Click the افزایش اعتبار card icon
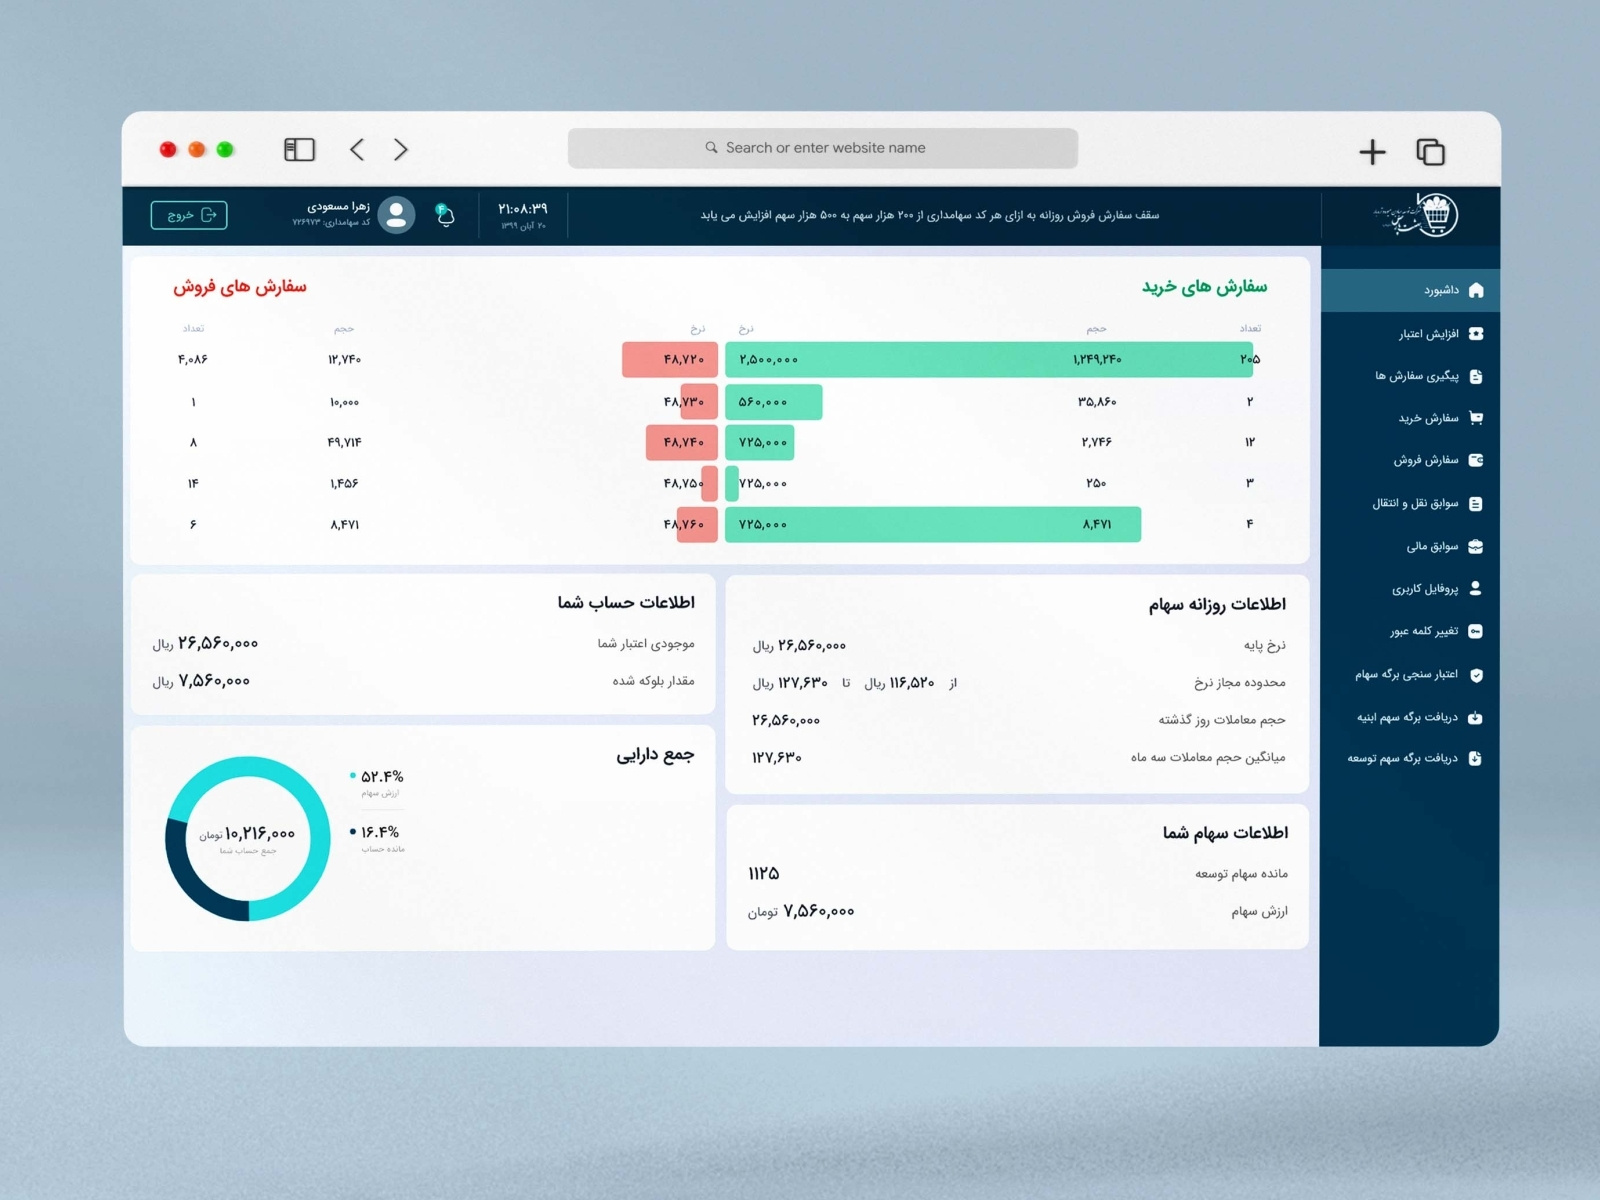 tap(1477, 333)
